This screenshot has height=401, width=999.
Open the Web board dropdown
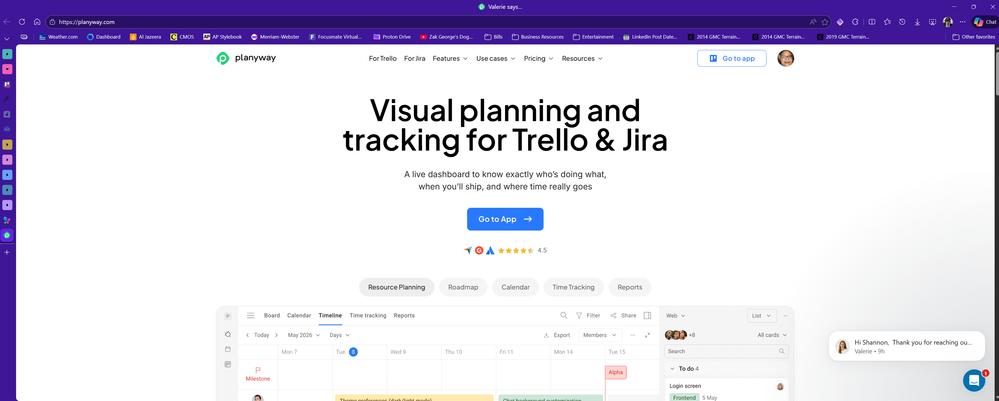(x=675, y=316)
